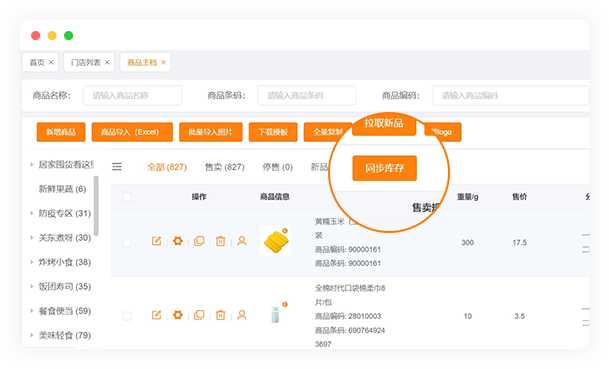Click weight value 10

(x=468, y=316)
